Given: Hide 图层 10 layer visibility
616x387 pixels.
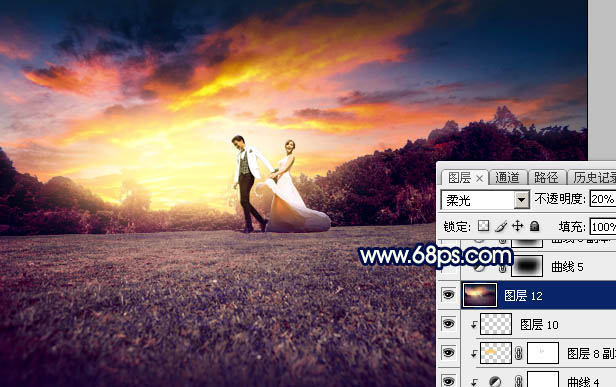Looking at the screenshot, I should pos(449,324).
